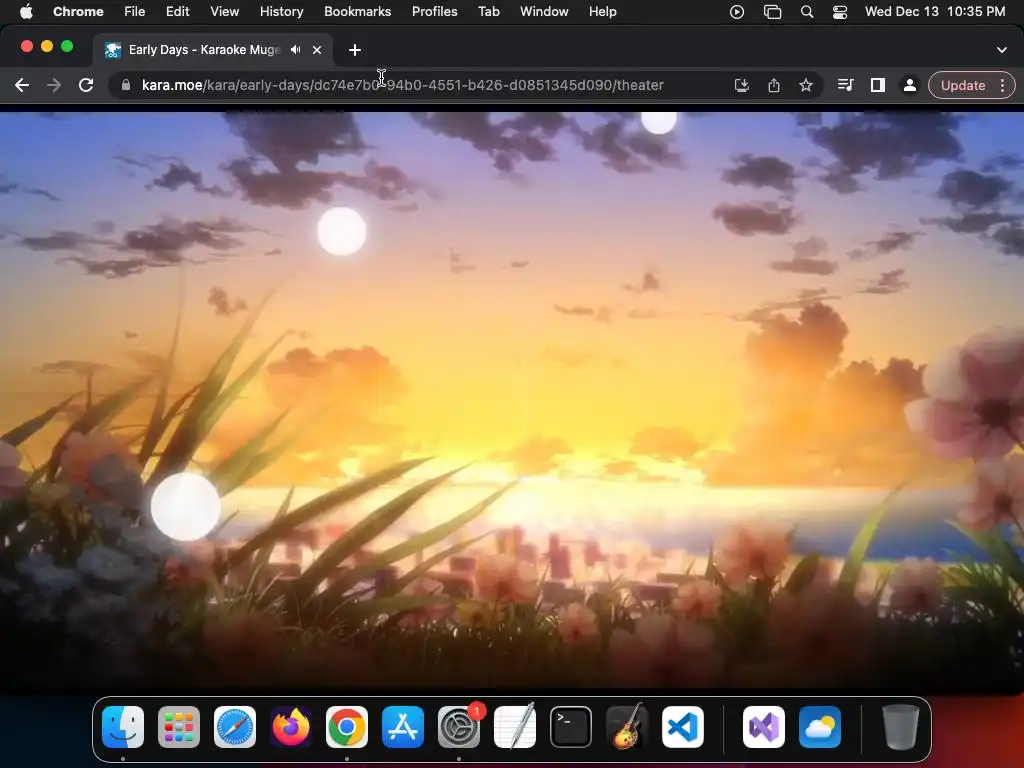Viewport: 1024px width, 768px height.
Task: Open media controls icon in toolbar
Action: pos(845,85)
